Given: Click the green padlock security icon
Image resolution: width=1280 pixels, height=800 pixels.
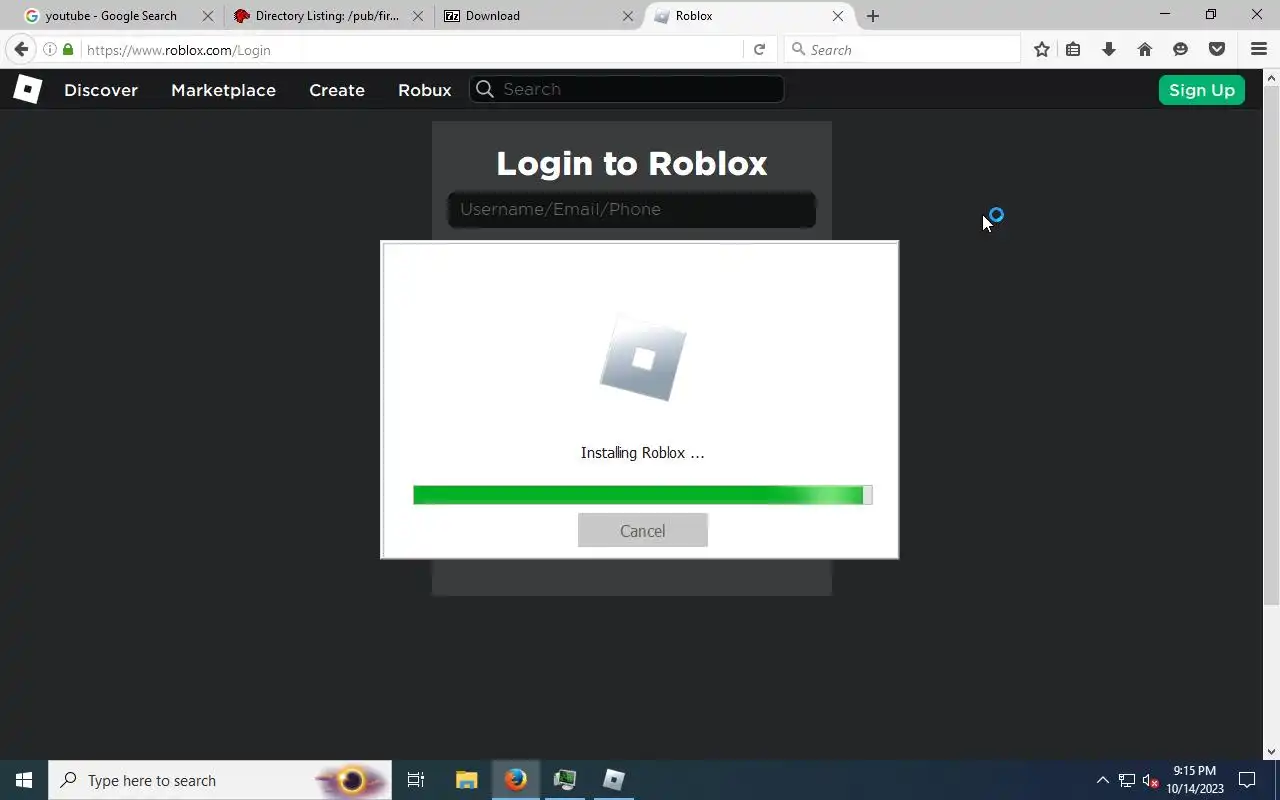Looking at the screenshot, I should 68,49.
